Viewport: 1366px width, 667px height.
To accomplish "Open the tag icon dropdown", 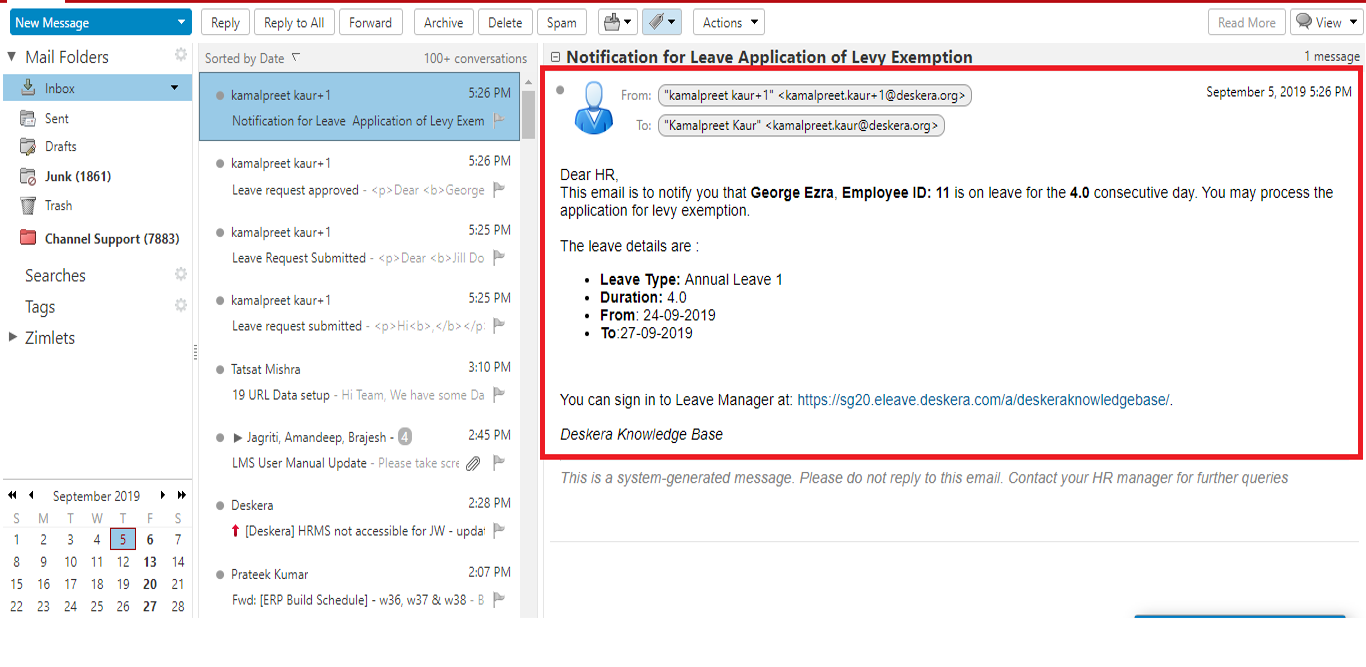I will (661, 22).
